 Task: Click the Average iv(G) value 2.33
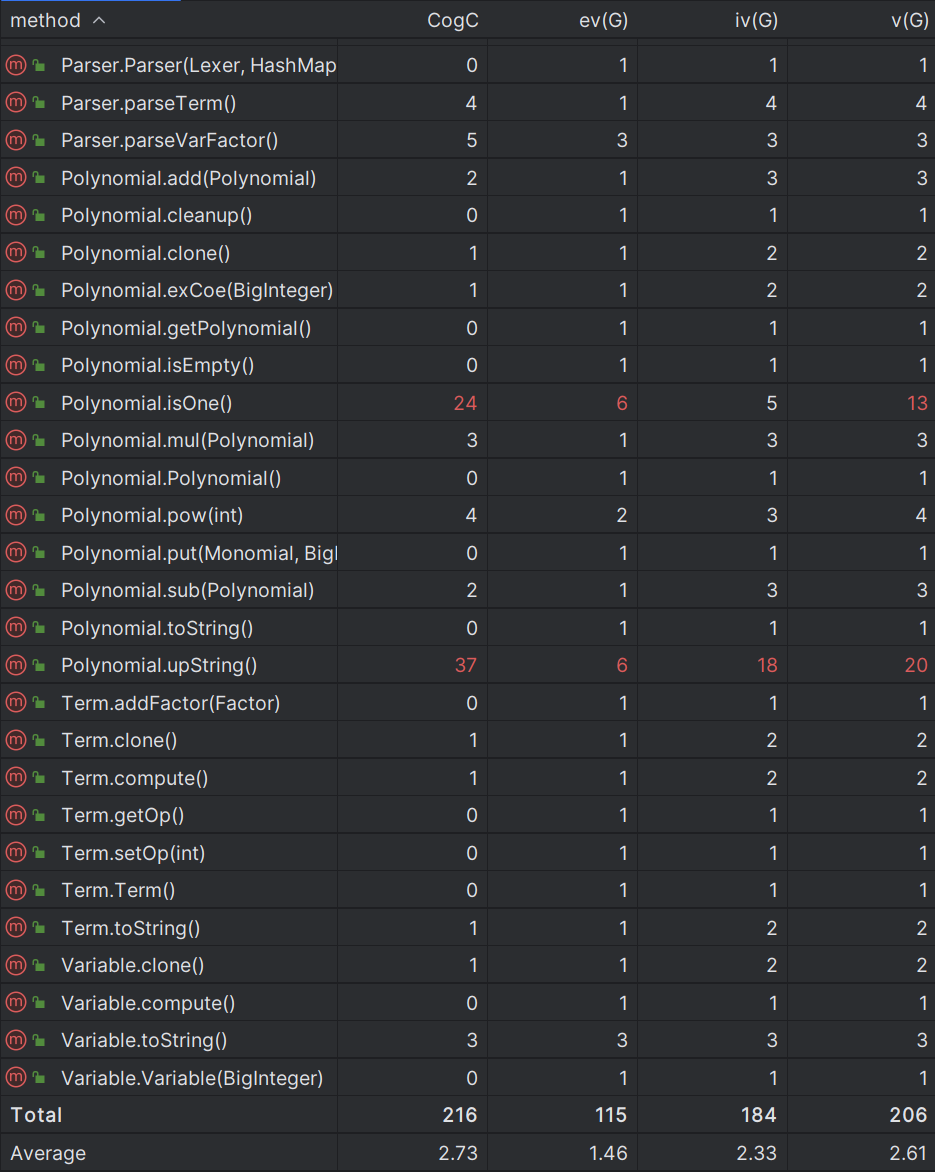pos(758,1153)
